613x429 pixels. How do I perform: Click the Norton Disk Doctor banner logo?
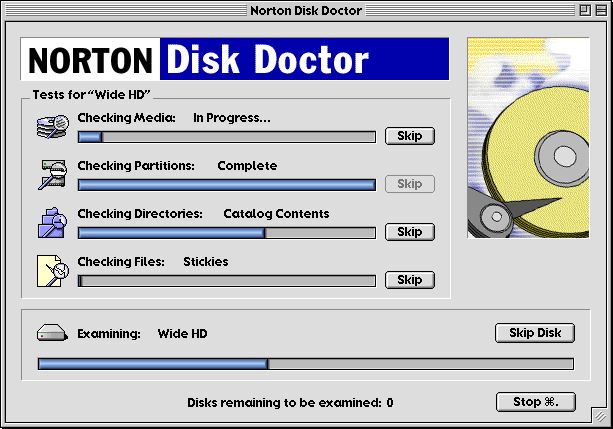coord(235,59)
